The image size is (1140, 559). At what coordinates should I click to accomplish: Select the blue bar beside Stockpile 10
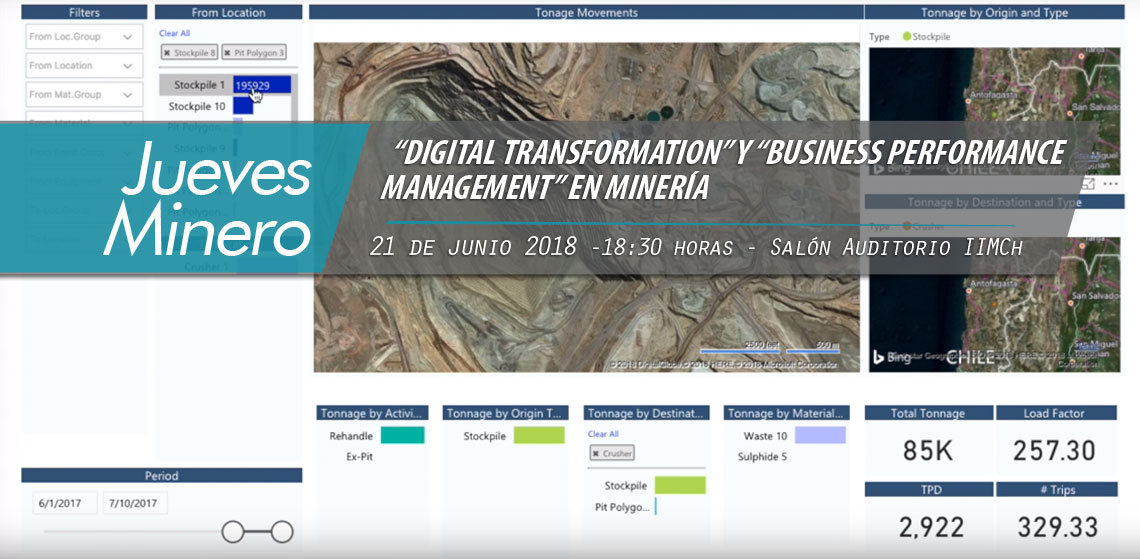click(x=243, y=106)
